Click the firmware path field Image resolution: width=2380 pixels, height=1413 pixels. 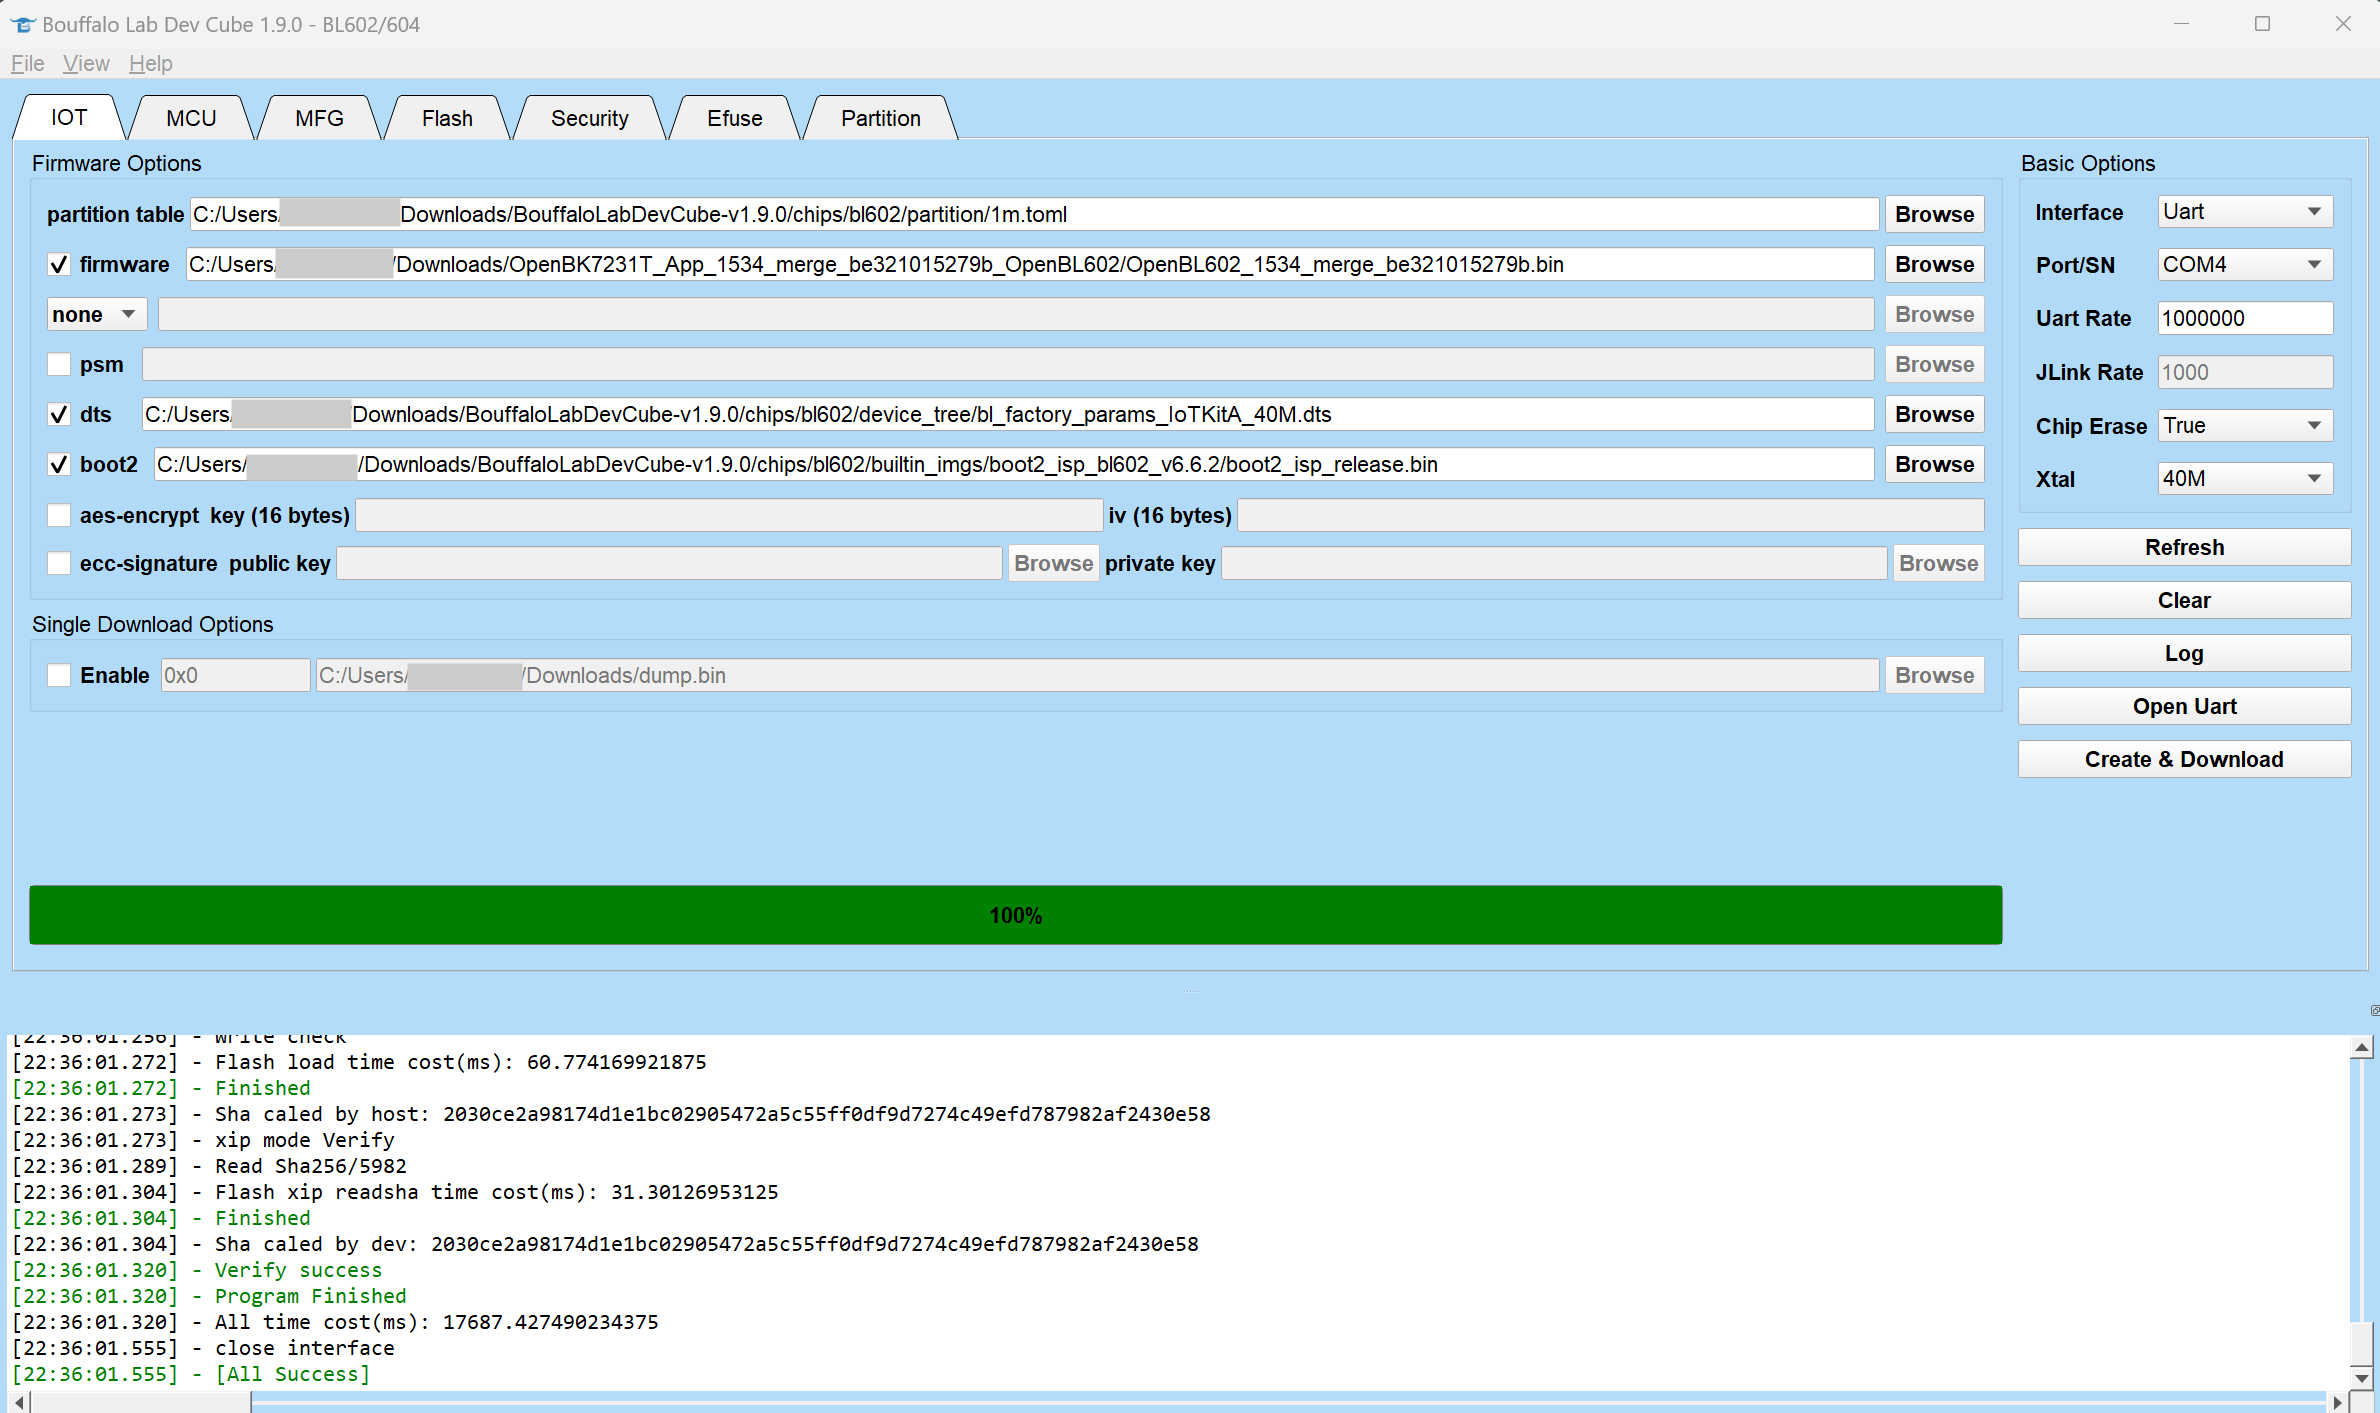coord(1030,264)
